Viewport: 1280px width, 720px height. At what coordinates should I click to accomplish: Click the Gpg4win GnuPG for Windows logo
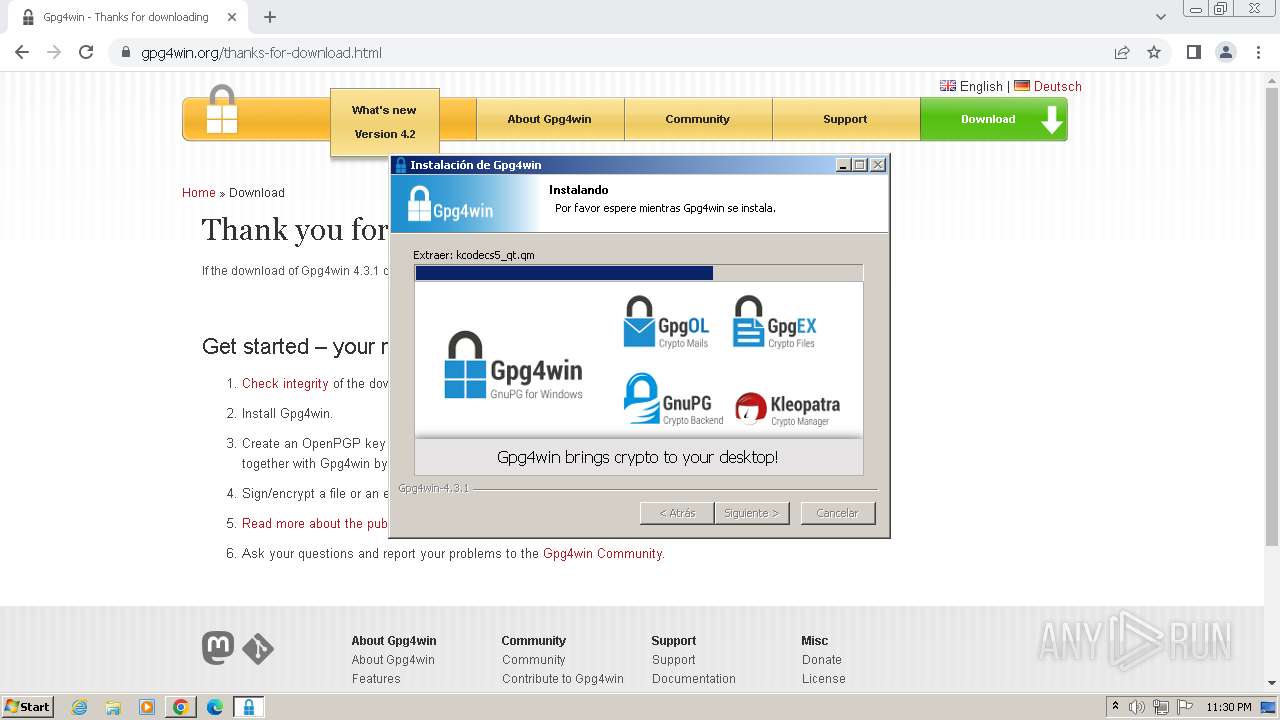(513, 366)
